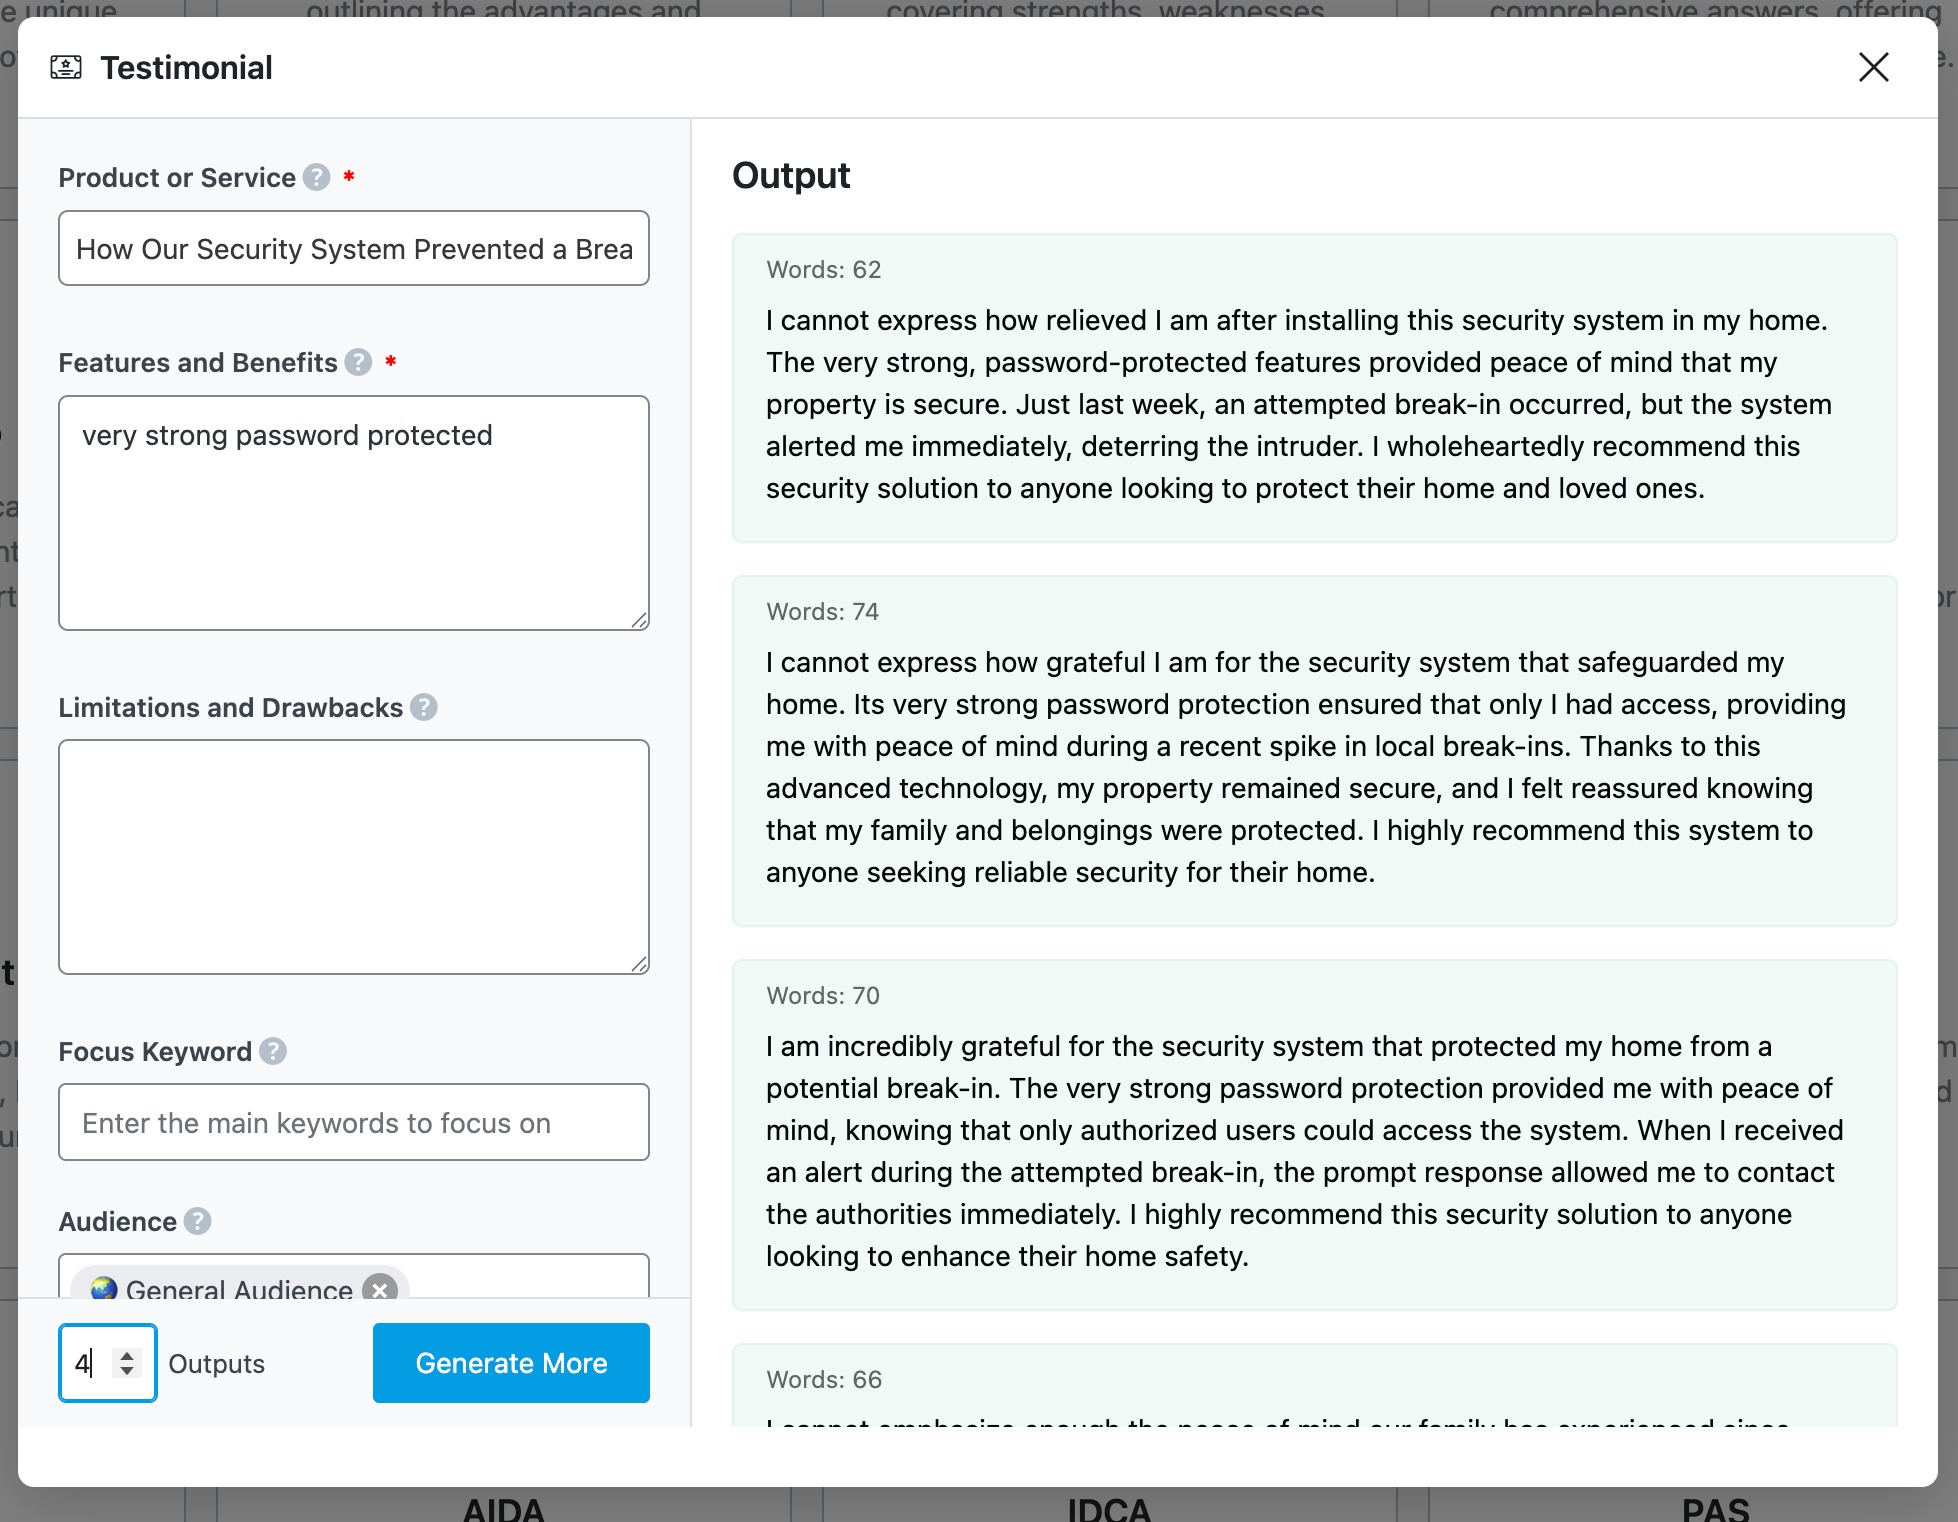This screenshot has height=1522, width=1958.
Task: Click the Features and Benefits resize handle
Action: 640,621
